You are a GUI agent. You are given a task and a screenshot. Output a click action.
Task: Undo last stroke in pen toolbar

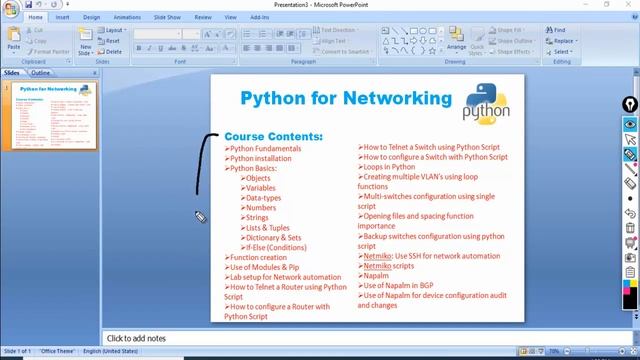(630, 213)
